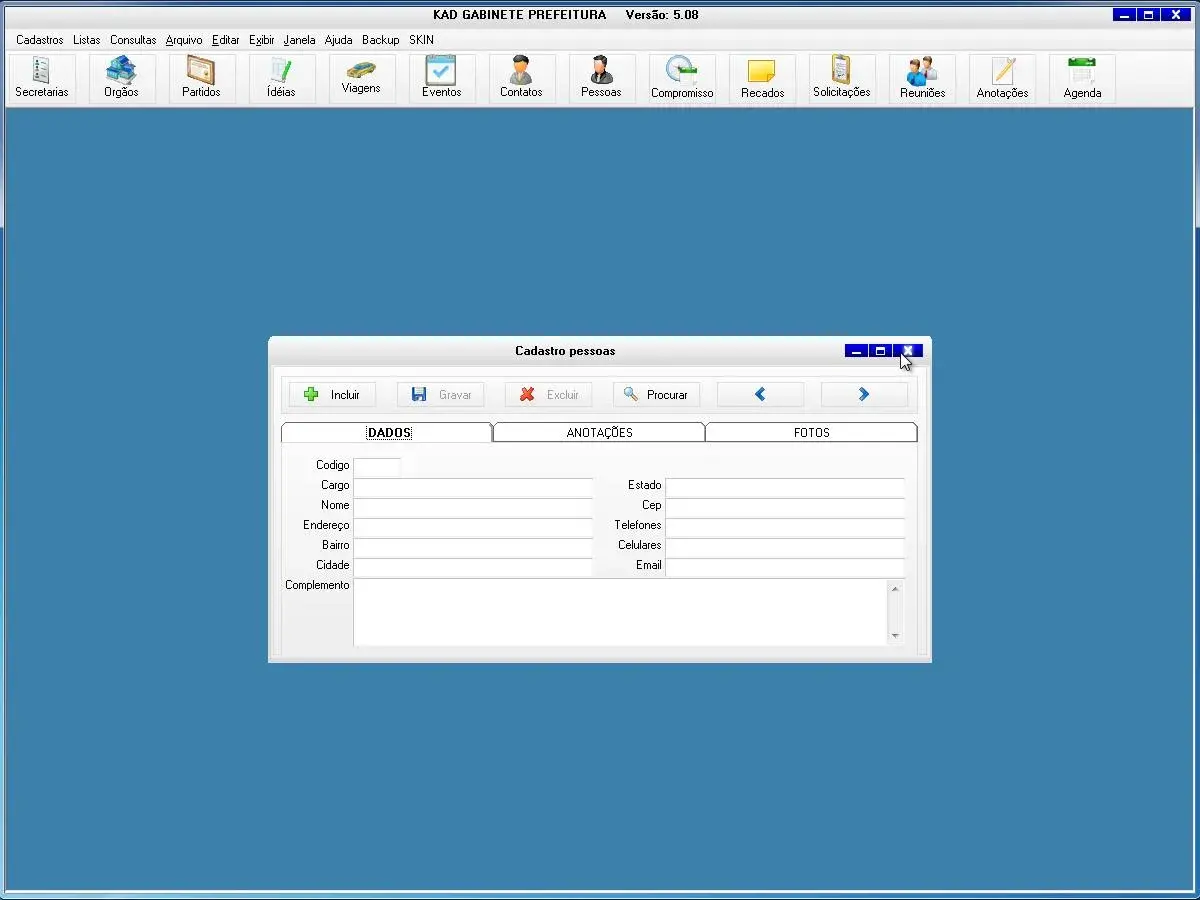Go to next record with right arrow

[x=864, y=395]
